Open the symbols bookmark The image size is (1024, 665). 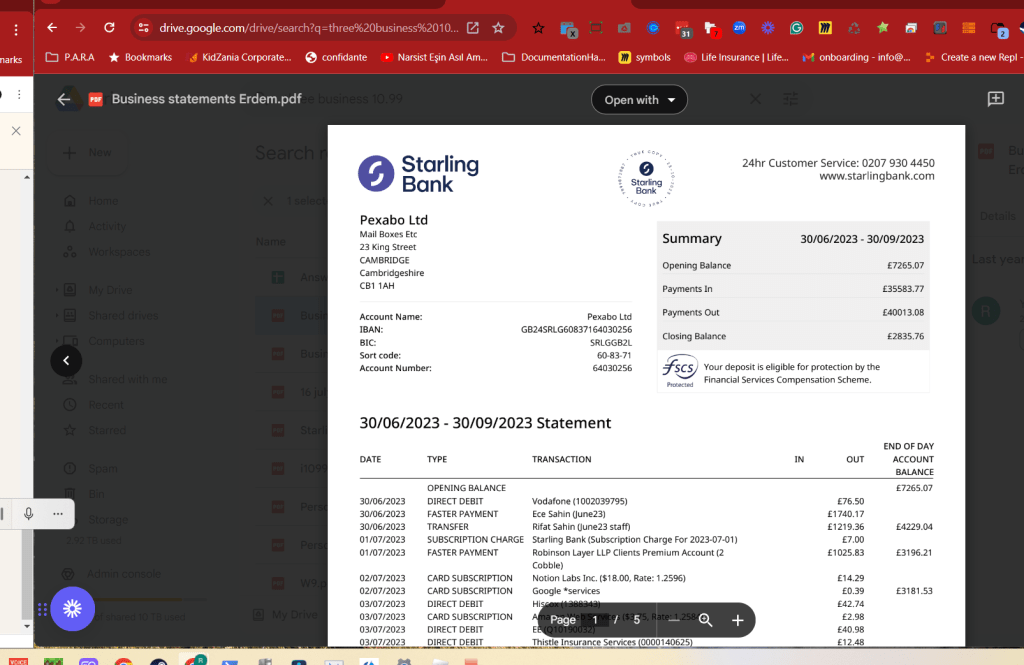(645, 57)
